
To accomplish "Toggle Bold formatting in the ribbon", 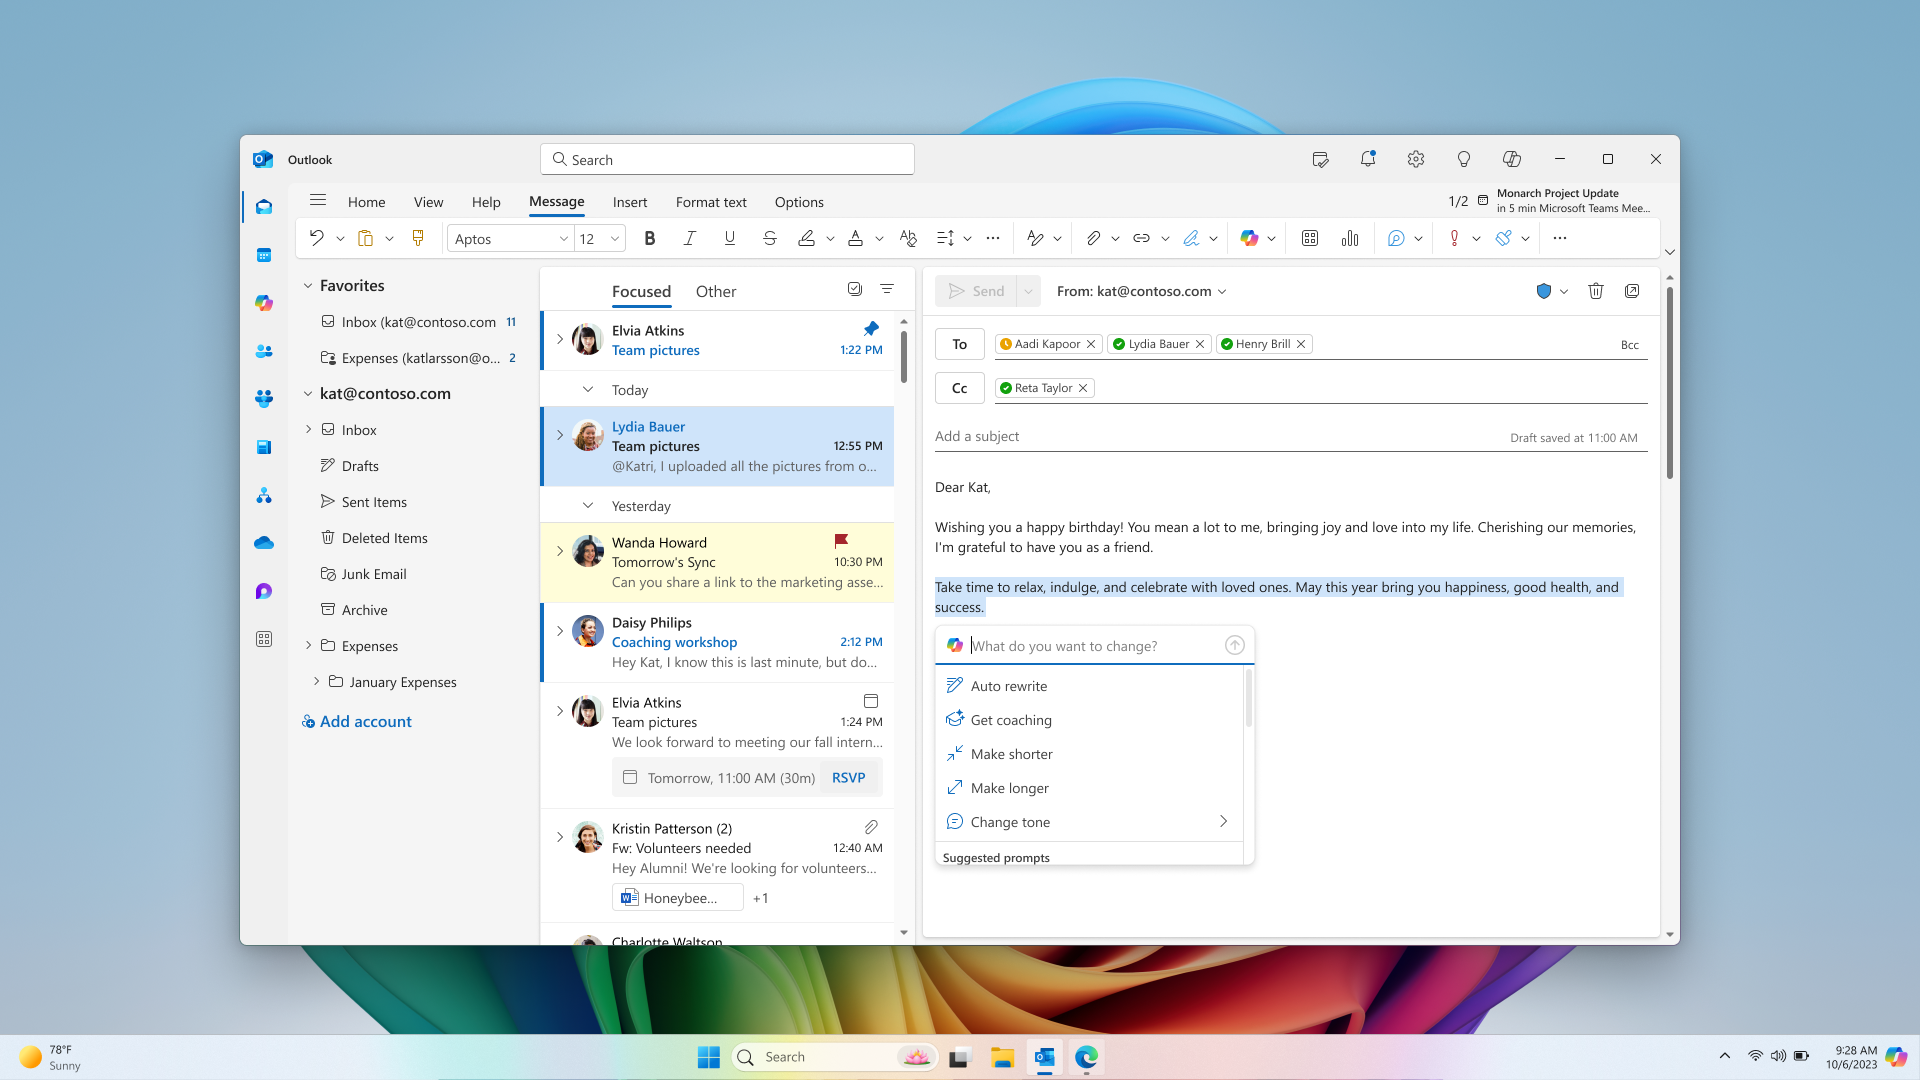I will click(650, 238).
